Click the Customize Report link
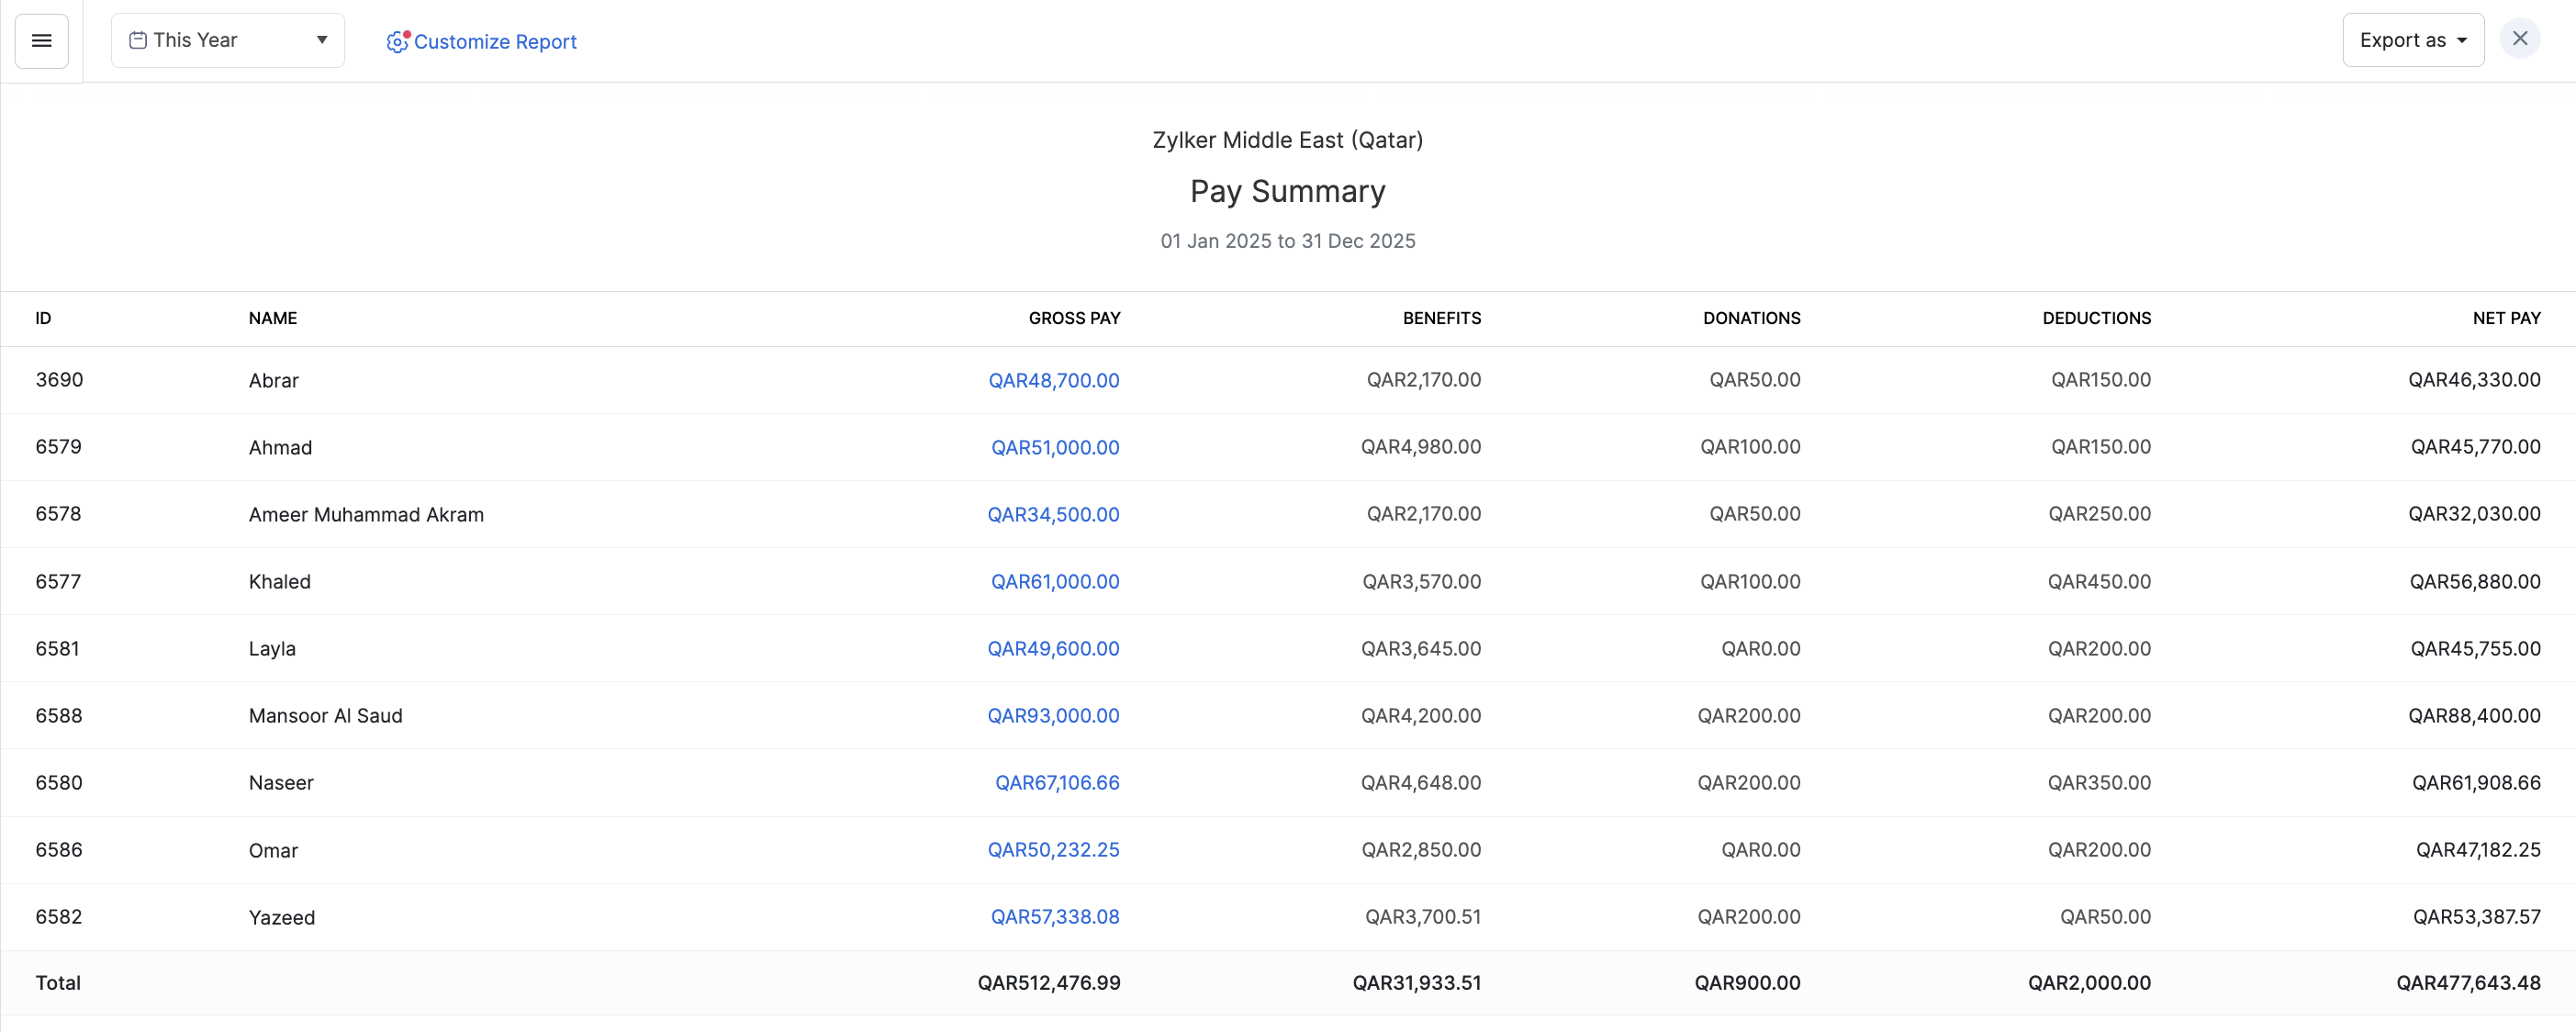2576x1032 pixels. pyautogui.click(x=495, y=41)
